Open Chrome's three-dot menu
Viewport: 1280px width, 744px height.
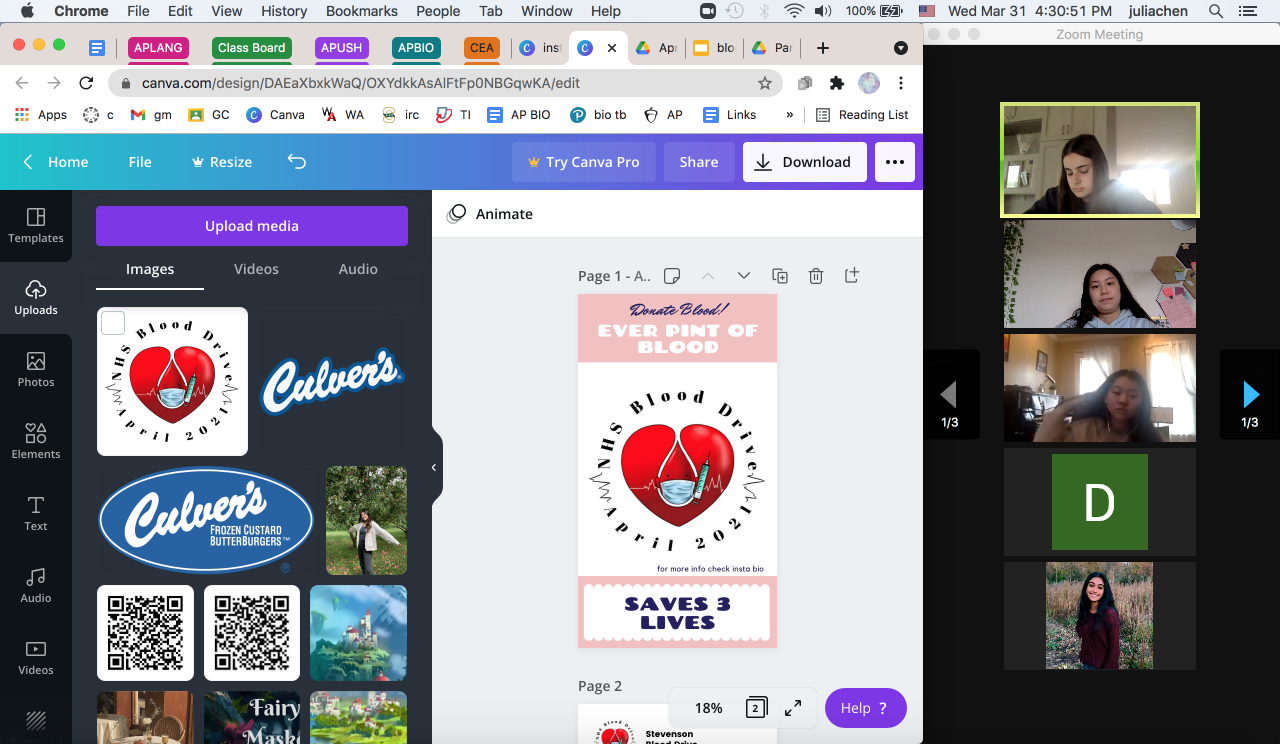pyautogui.click(x=901, y=83)
